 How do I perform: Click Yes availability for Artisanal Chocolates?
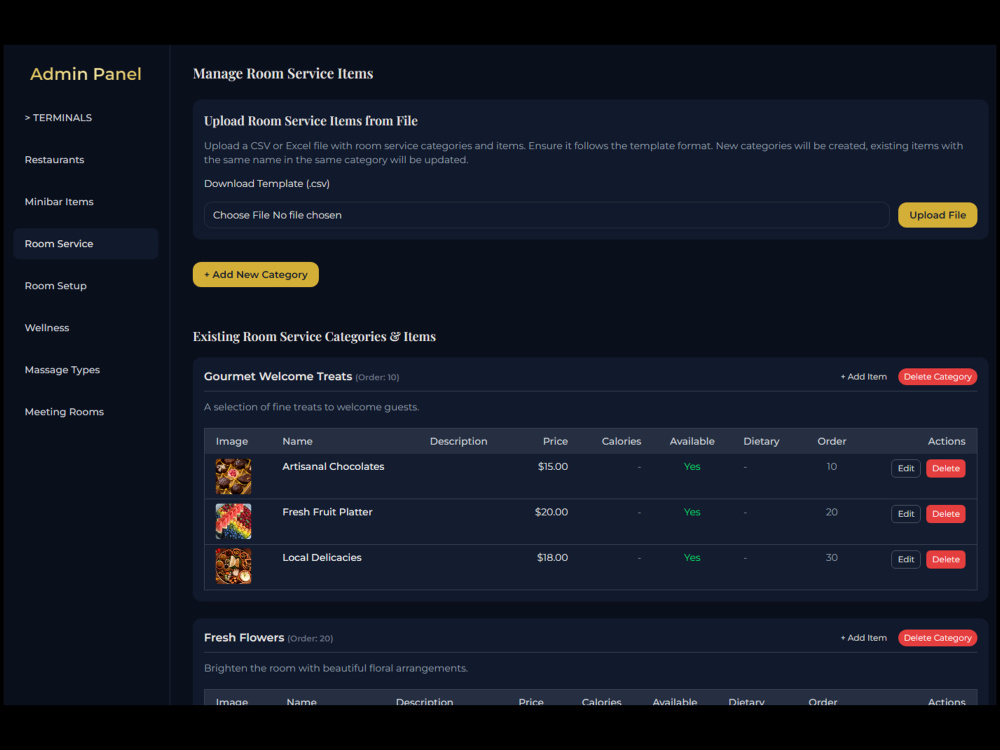tap(692, 467)
